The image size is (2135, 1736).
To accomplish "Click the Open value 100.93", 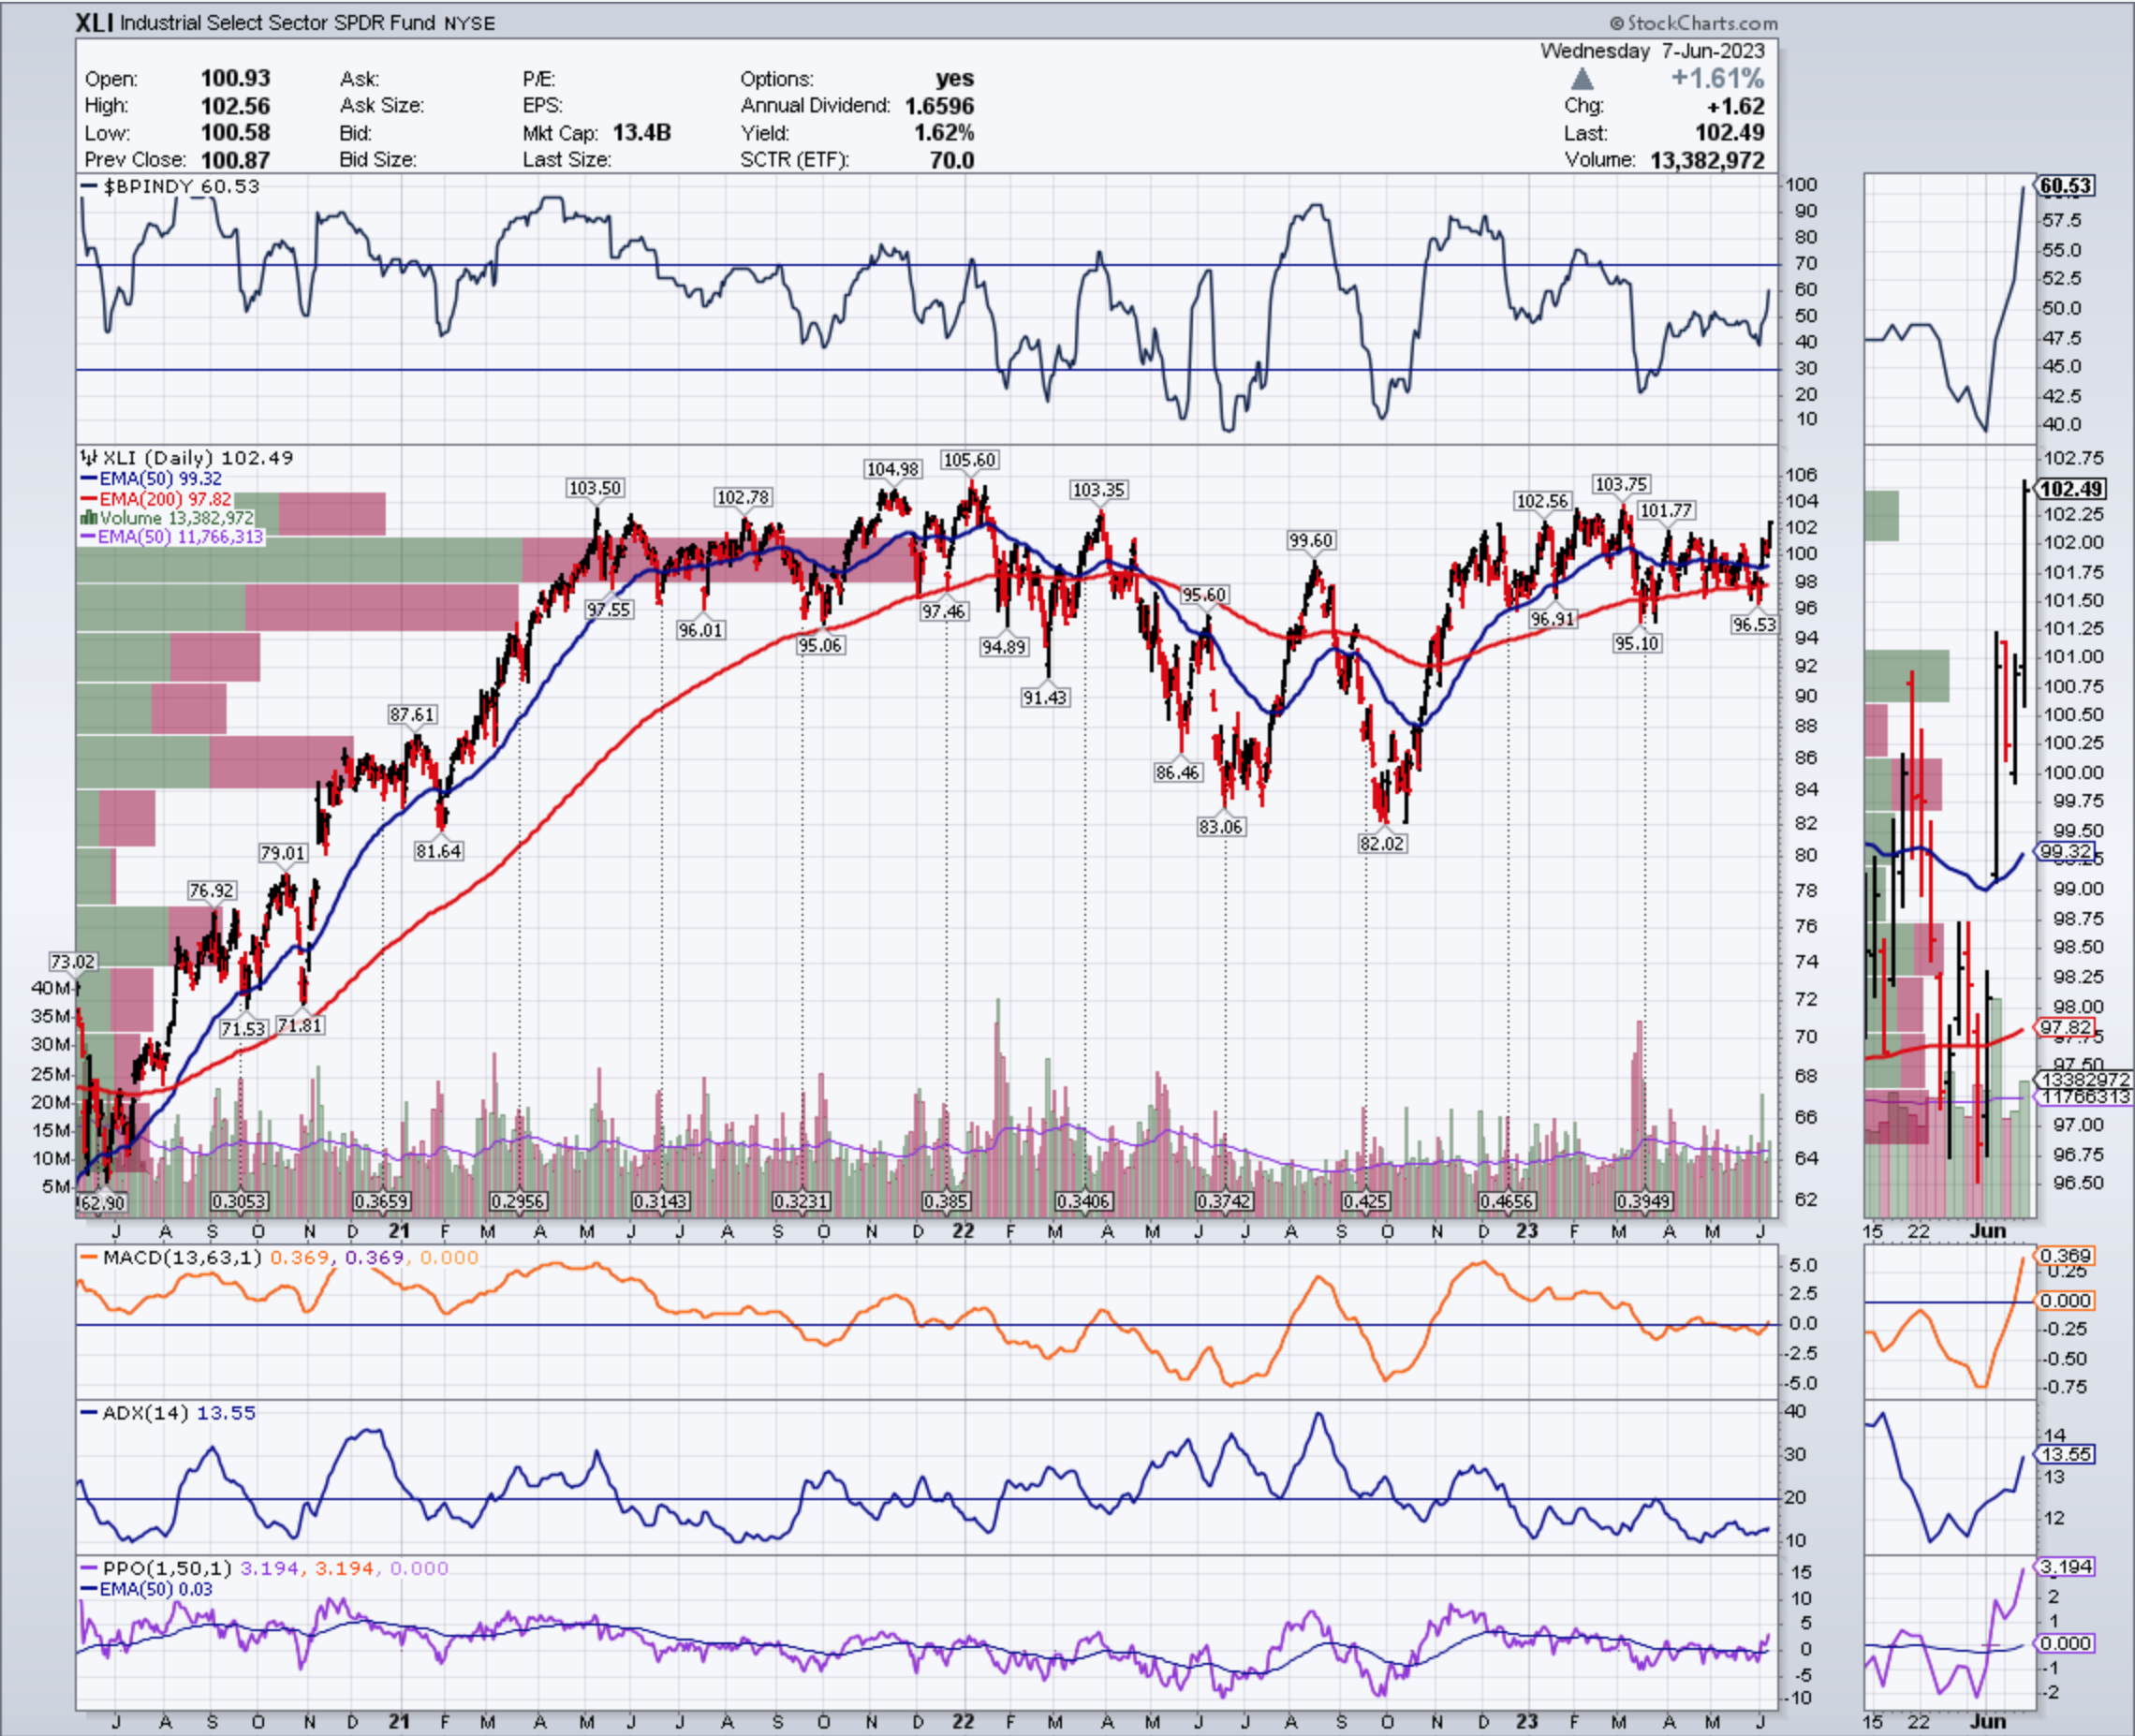I will click(x=235, y=78).
